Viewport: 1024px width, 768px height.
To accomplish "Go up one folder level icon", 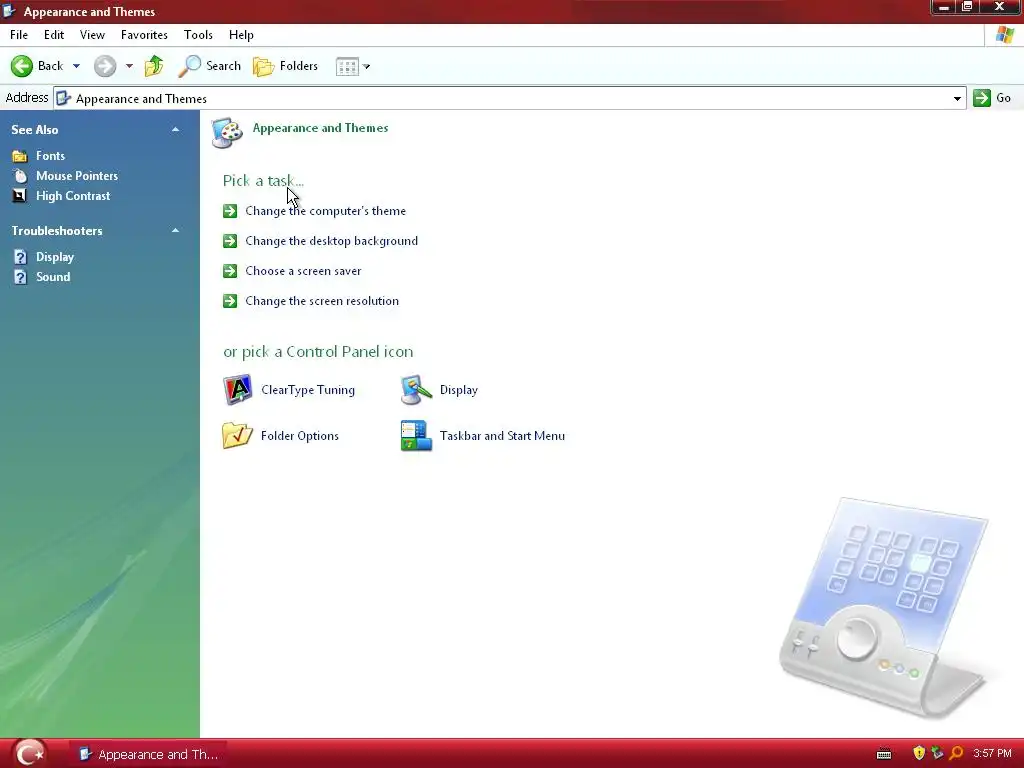I will point(154,66).
